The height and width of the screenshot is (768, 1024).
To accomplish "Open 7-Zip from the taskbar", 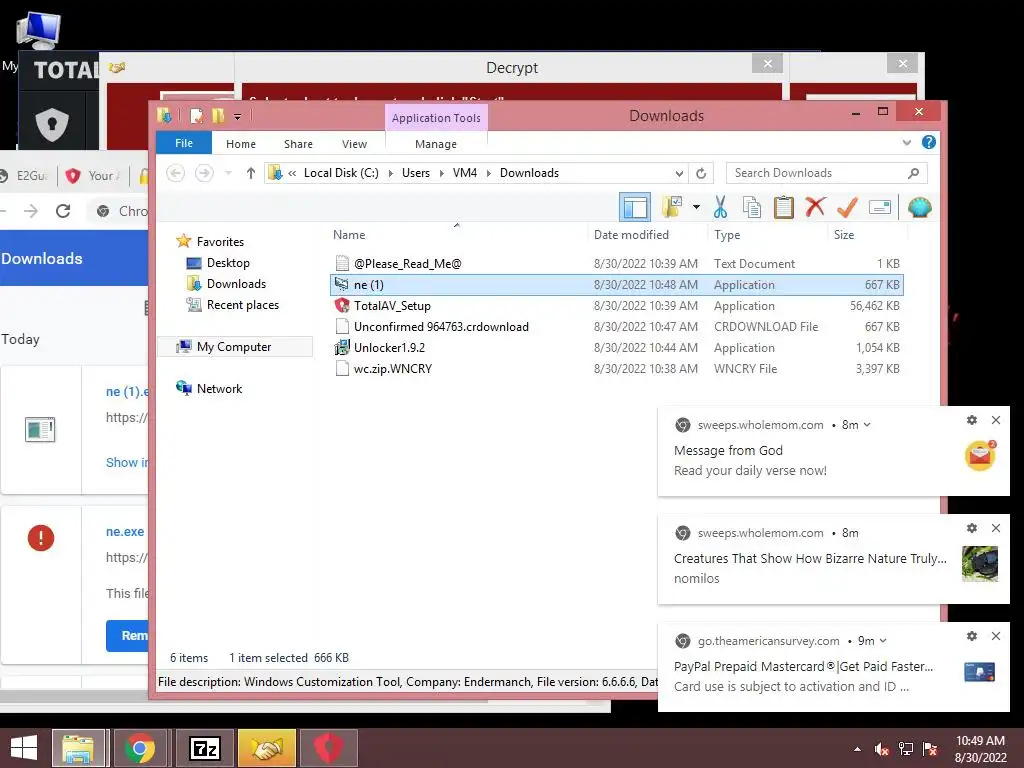I will click(204, 748).
